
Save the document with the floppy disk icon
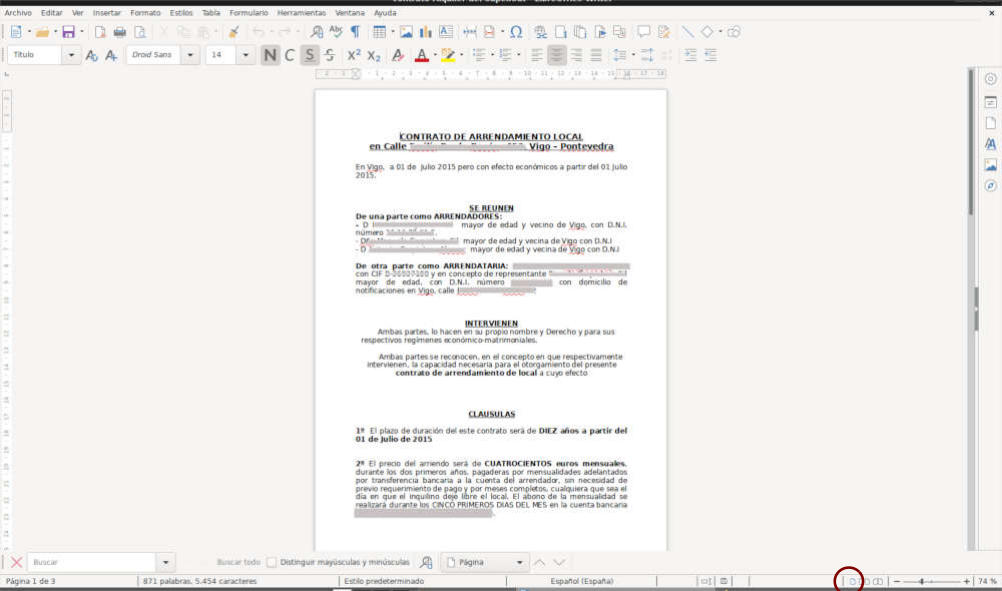(68, 32)
